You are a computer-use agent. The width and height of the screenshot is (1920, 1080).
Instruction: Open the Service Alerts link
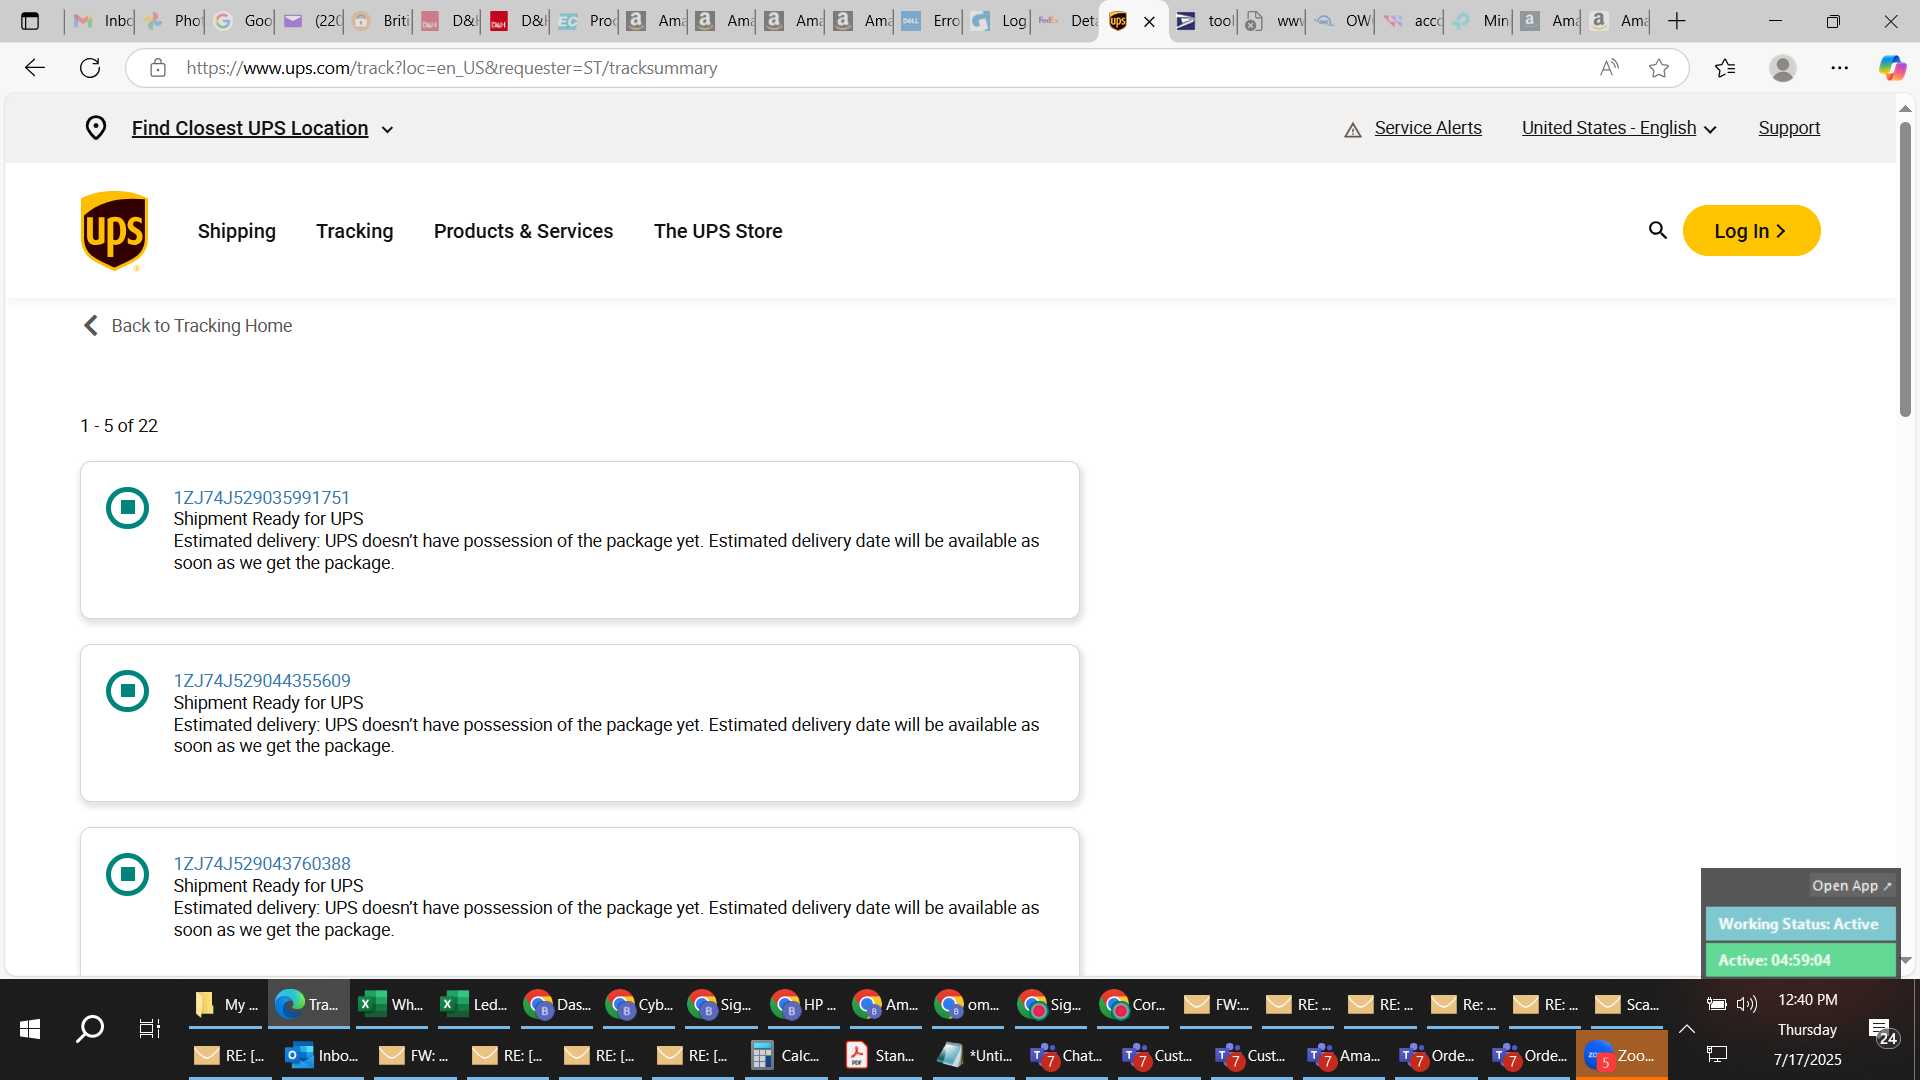tap(1428, 128)
